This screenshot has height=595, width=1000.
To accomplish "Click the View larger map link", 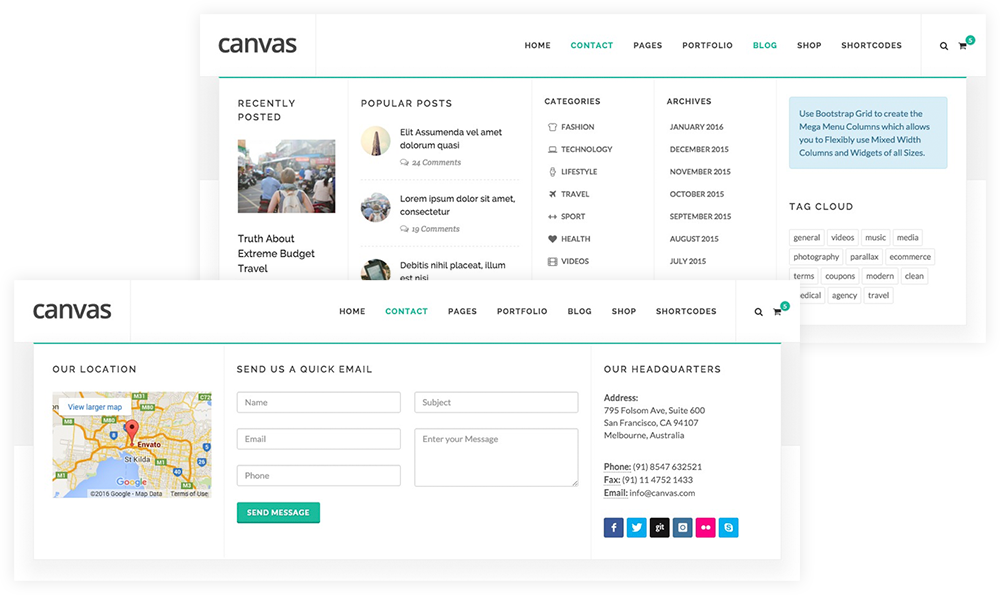I will tap(95, 407).
